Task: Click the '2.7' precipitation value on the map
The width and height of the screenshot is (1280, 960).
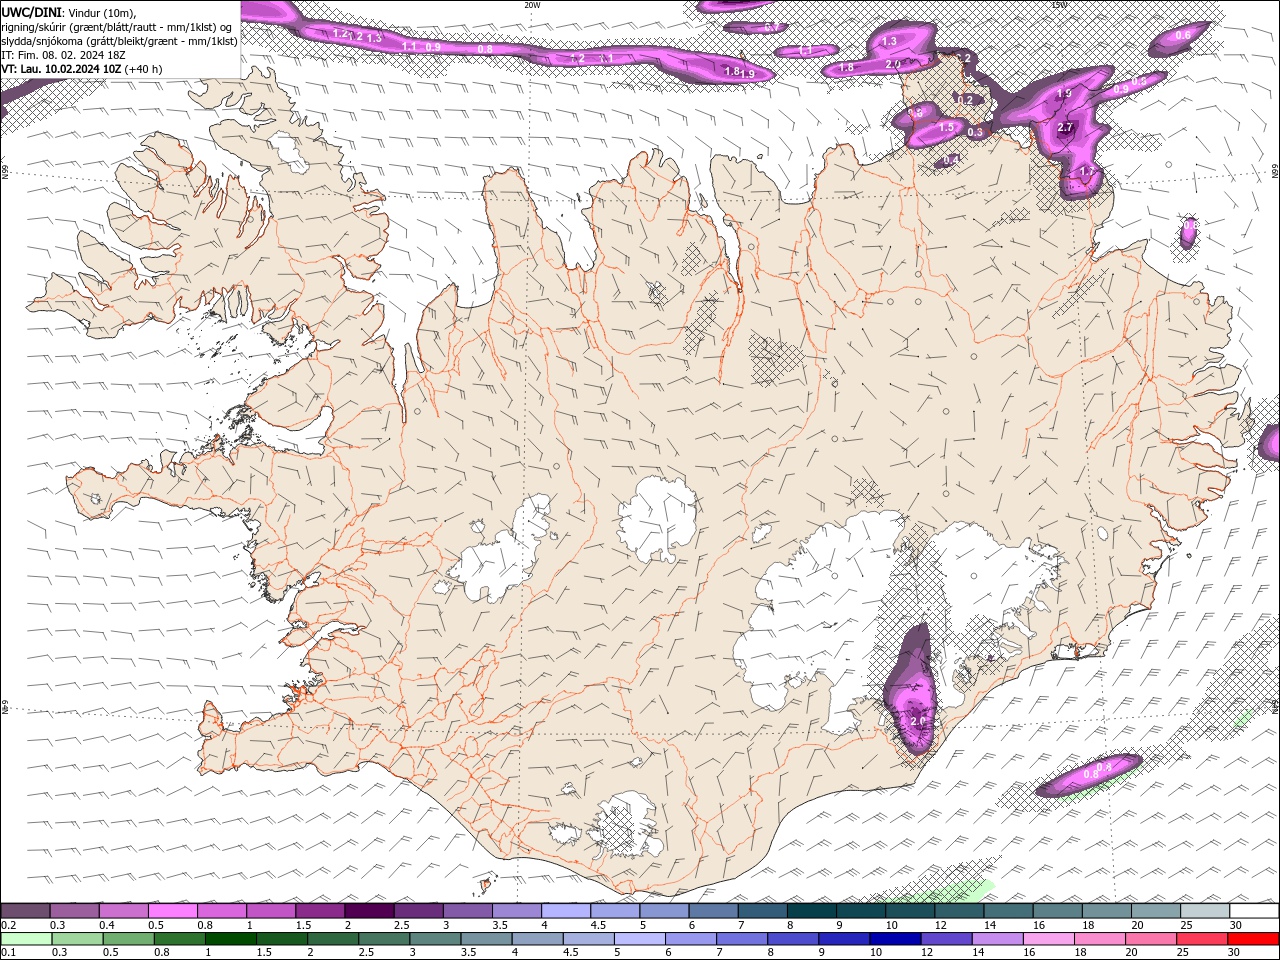Action: pyautogui.click(x=1065, y=127)
